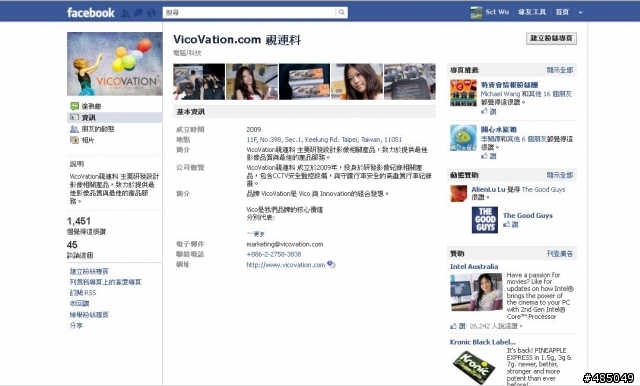Click the Intel Australia ad image
Viewport: 640px width, 386px height.
click(476, 292)
